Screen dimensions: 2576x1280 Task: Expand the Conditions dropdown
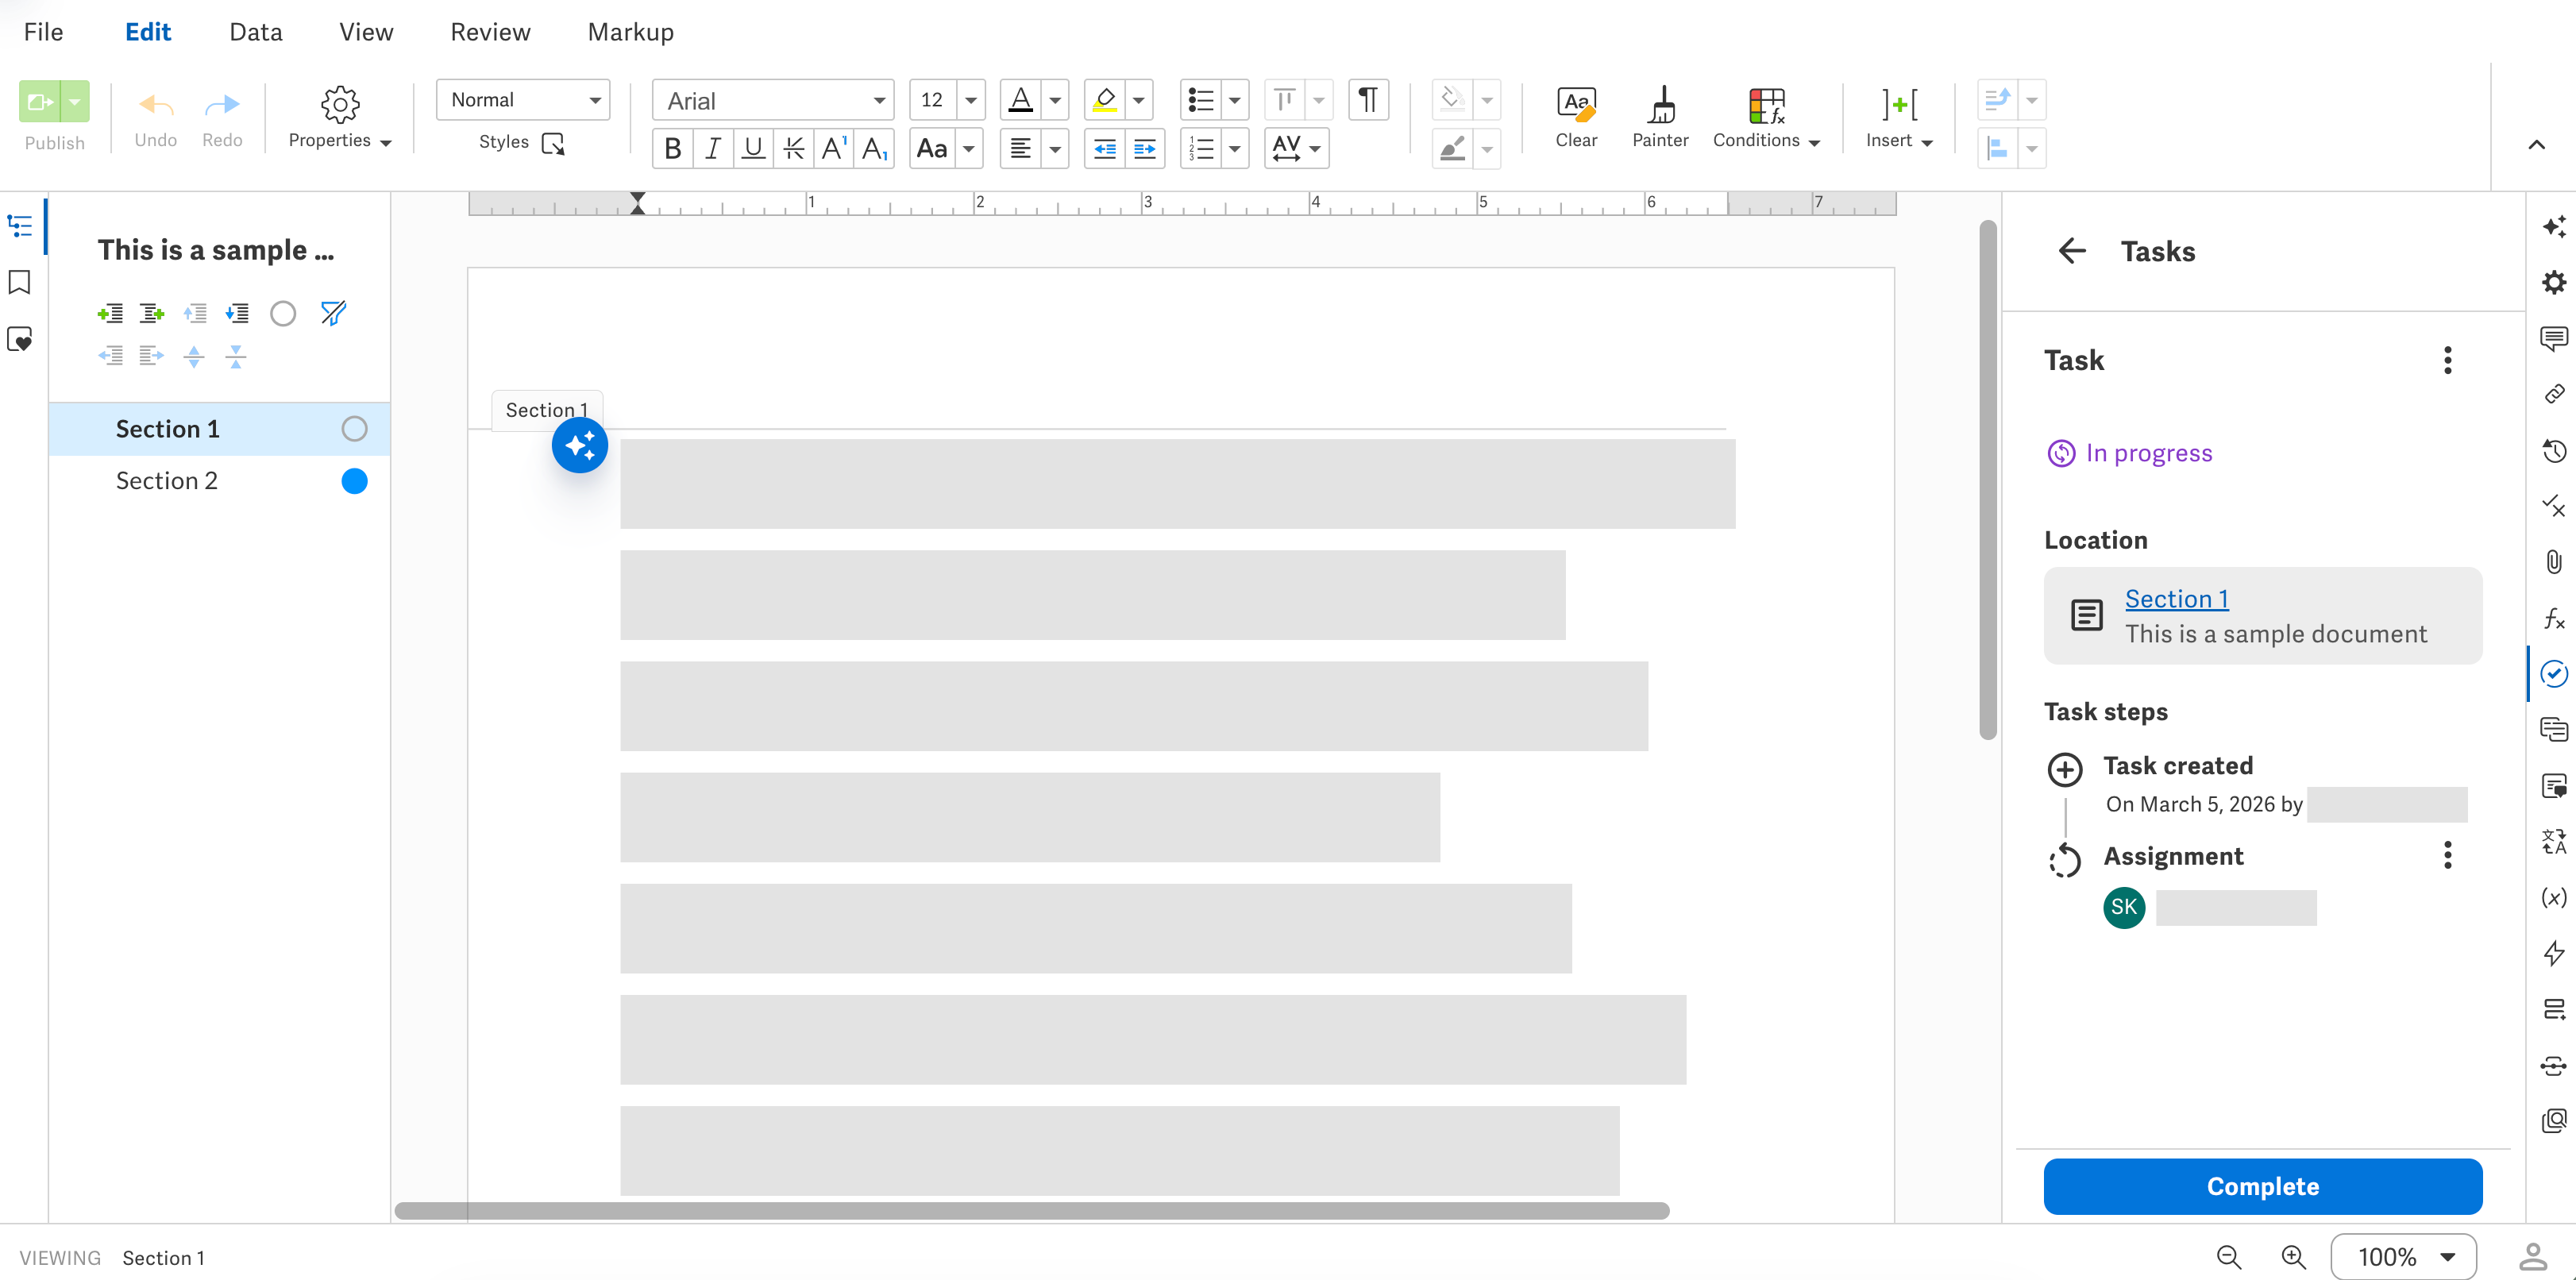(x=1766, y=117)
